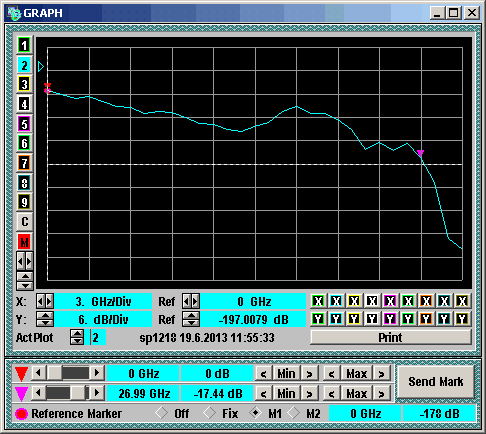Toggle orange X autoscale button for plot 7

426,301
